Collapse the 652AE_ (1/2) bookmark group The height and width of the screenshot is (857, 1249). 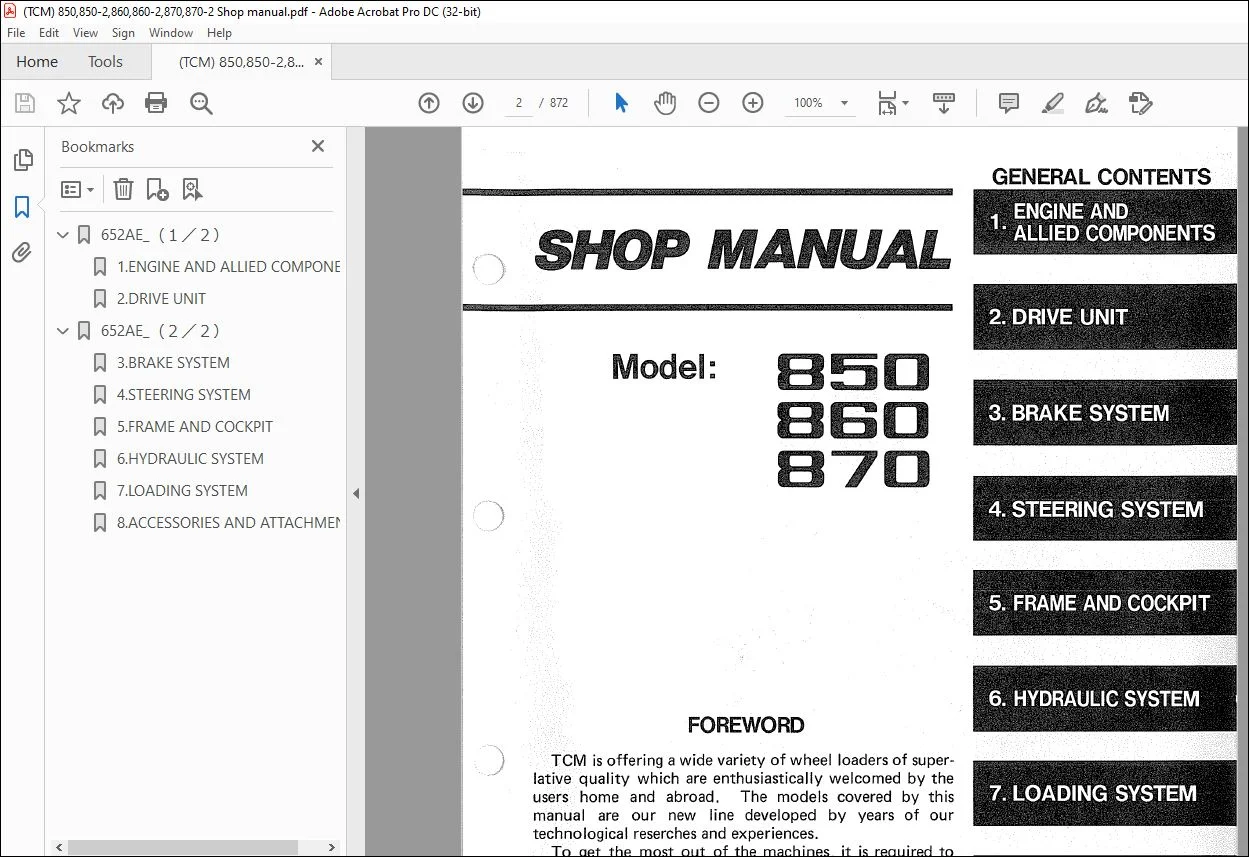[x=63, y=235]
